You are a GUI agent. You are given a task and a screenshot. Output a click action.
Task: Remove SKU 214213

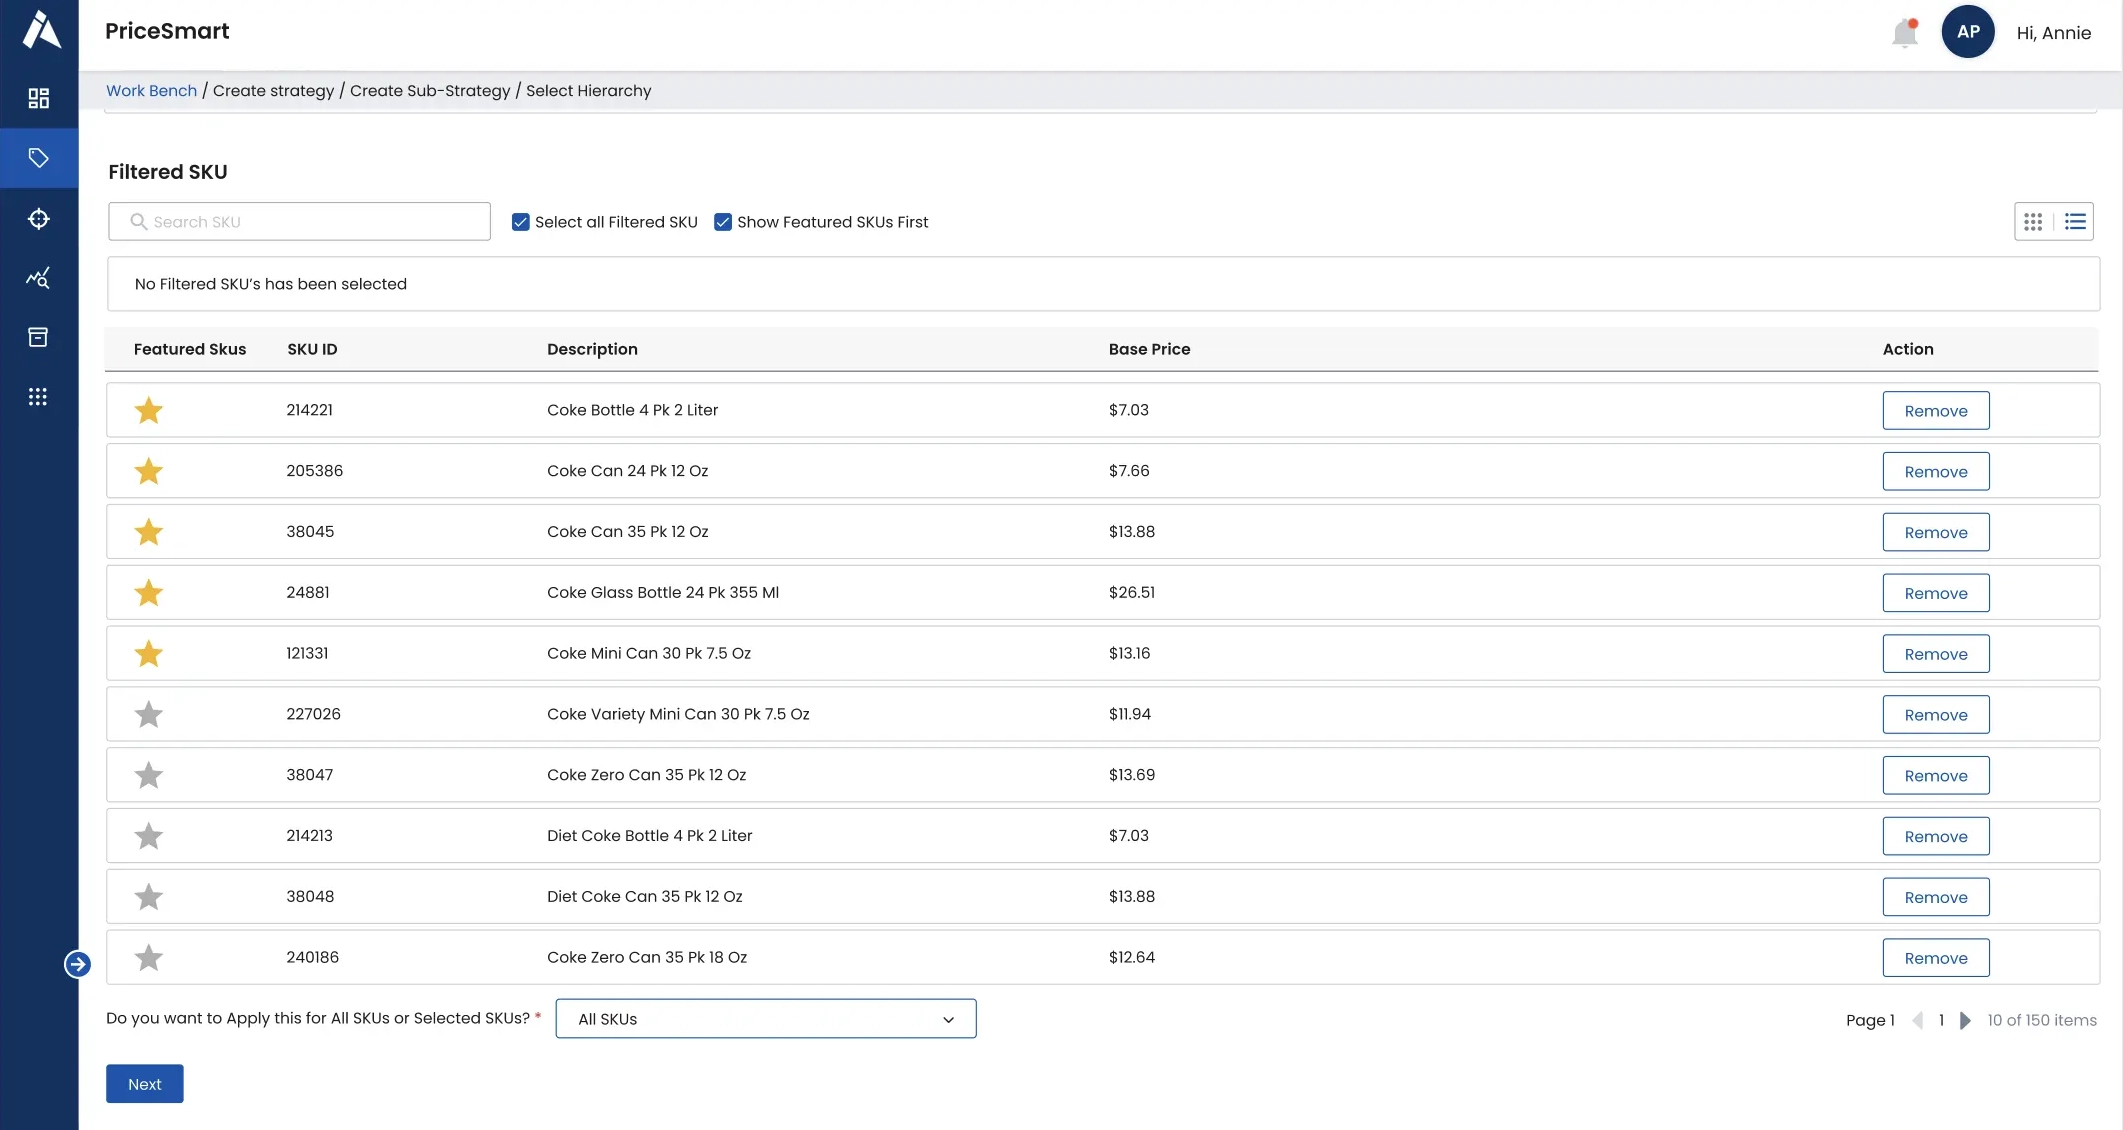1936,837
